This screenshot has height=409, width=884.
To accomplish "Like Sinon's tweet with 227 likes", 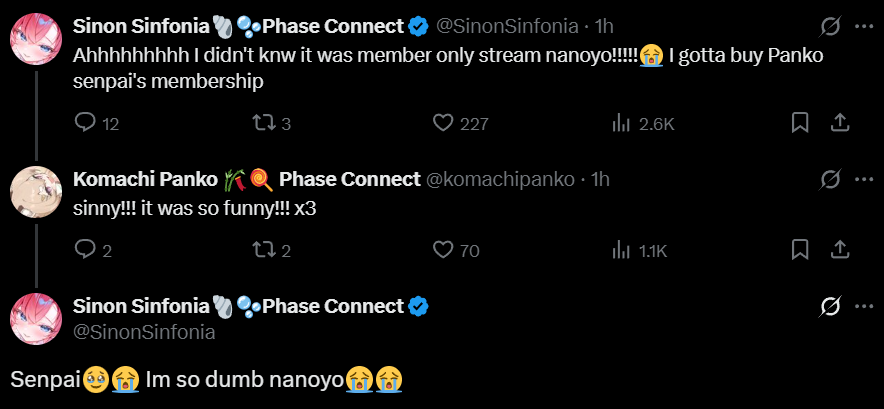I will click(445, 123).
